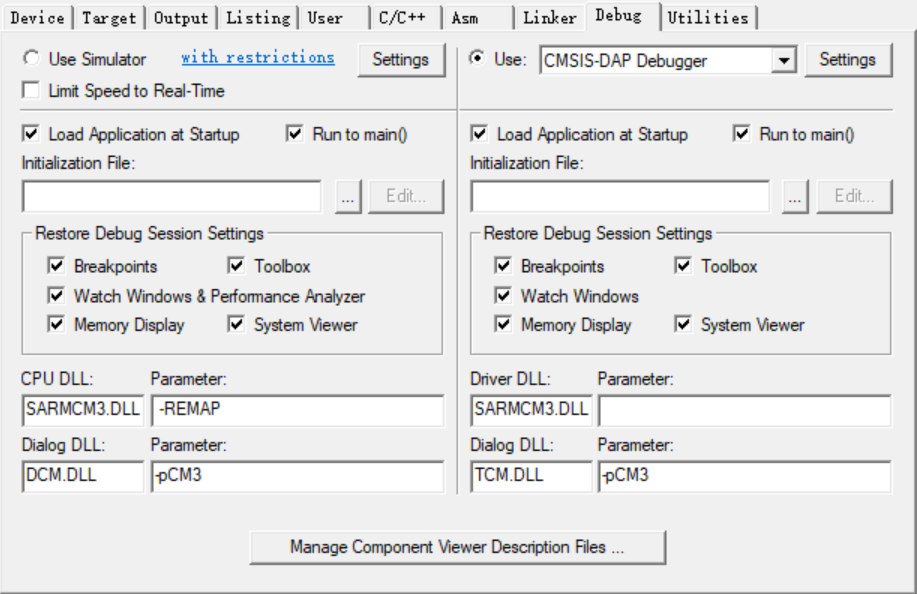Click the simulator initialization Edit... button

(406, 196)
